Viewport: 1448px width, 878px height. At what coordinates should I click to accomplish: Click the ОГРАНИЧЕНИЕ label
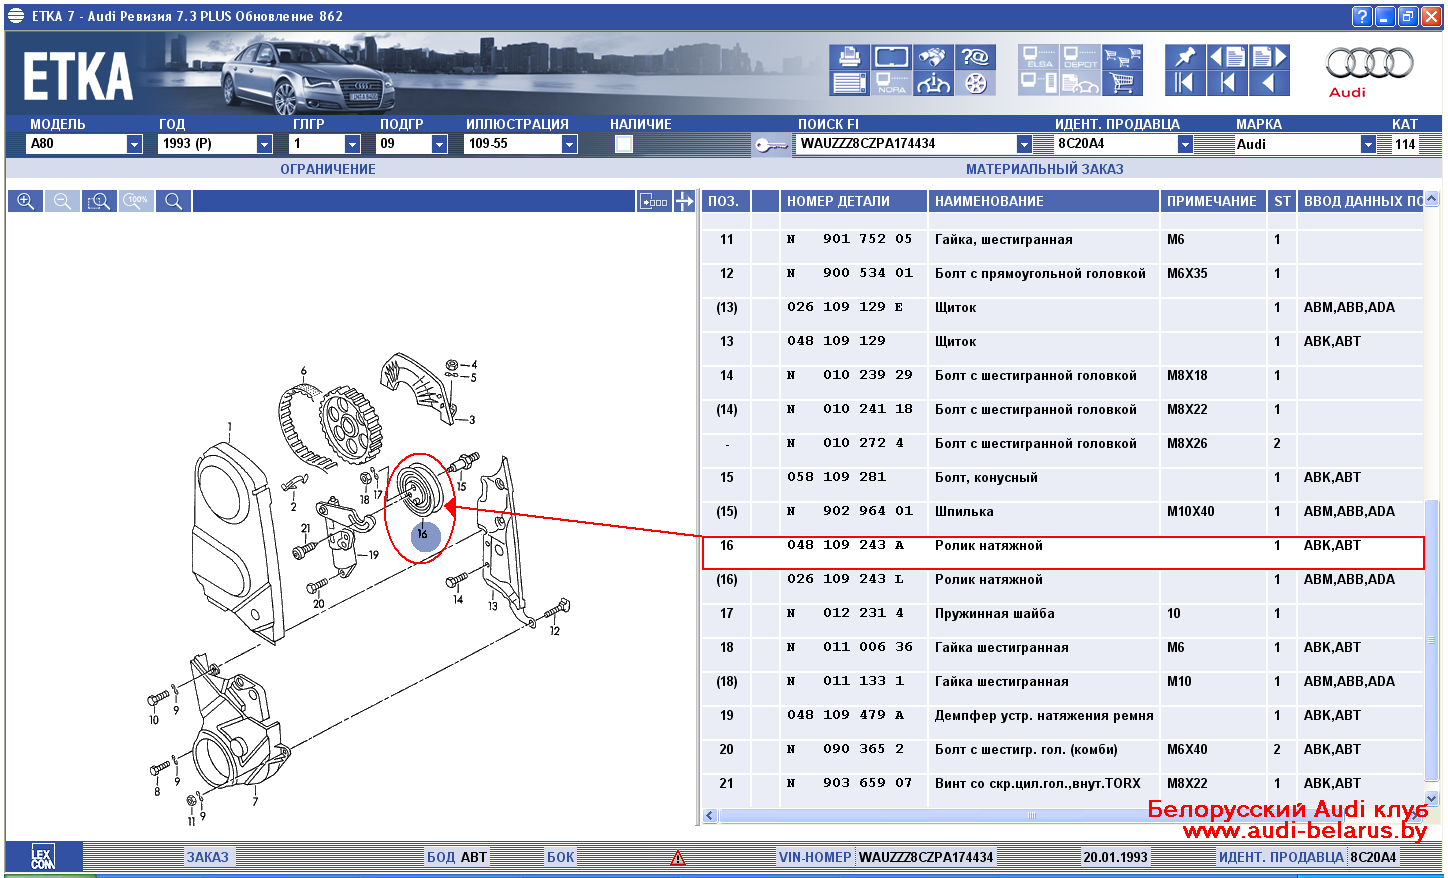[x=328, y=169]
